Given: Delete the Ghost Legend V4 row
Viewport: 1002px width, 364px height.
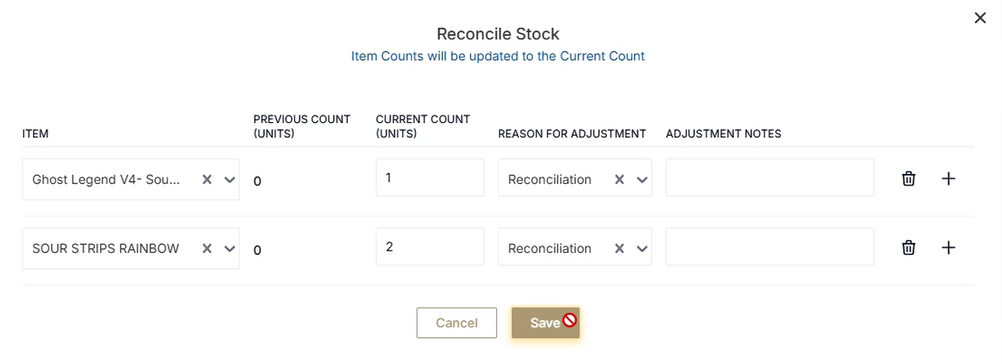Looking at the screenshot, I should coord(908,179).
